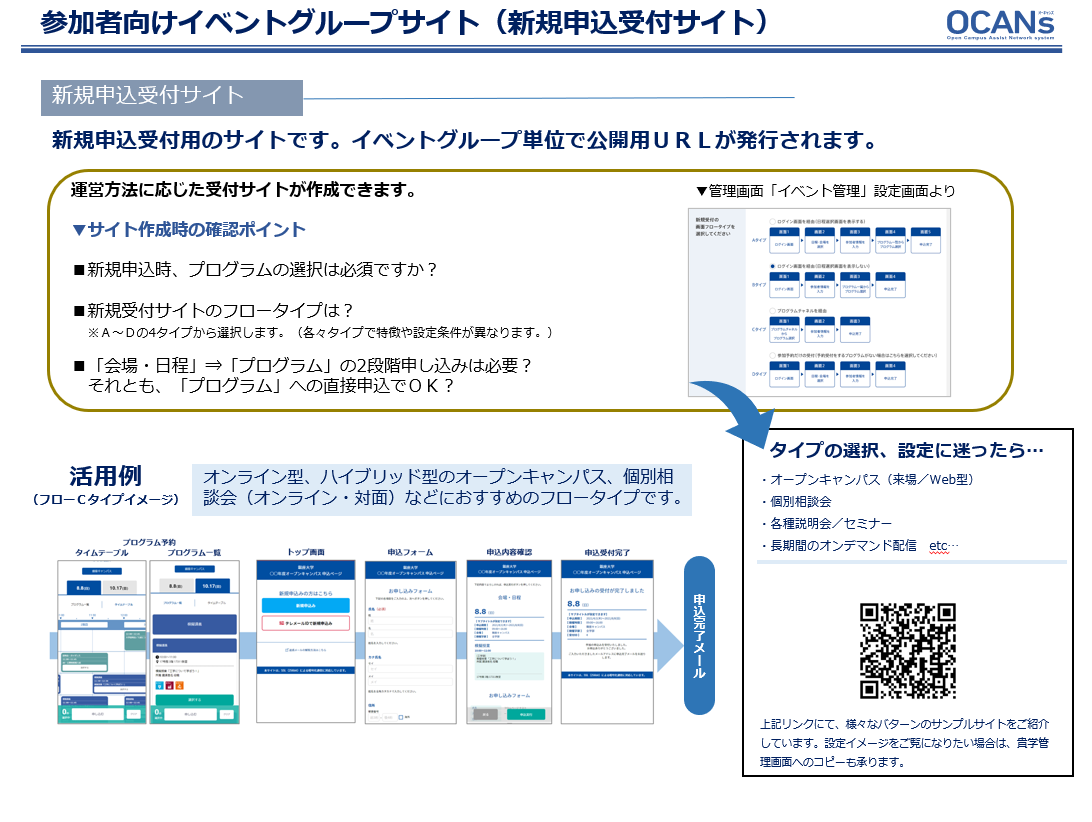Open the トップ画面 thumbnail
Image resolution: width=1092 pixels, height=822 pixels.
306,642
